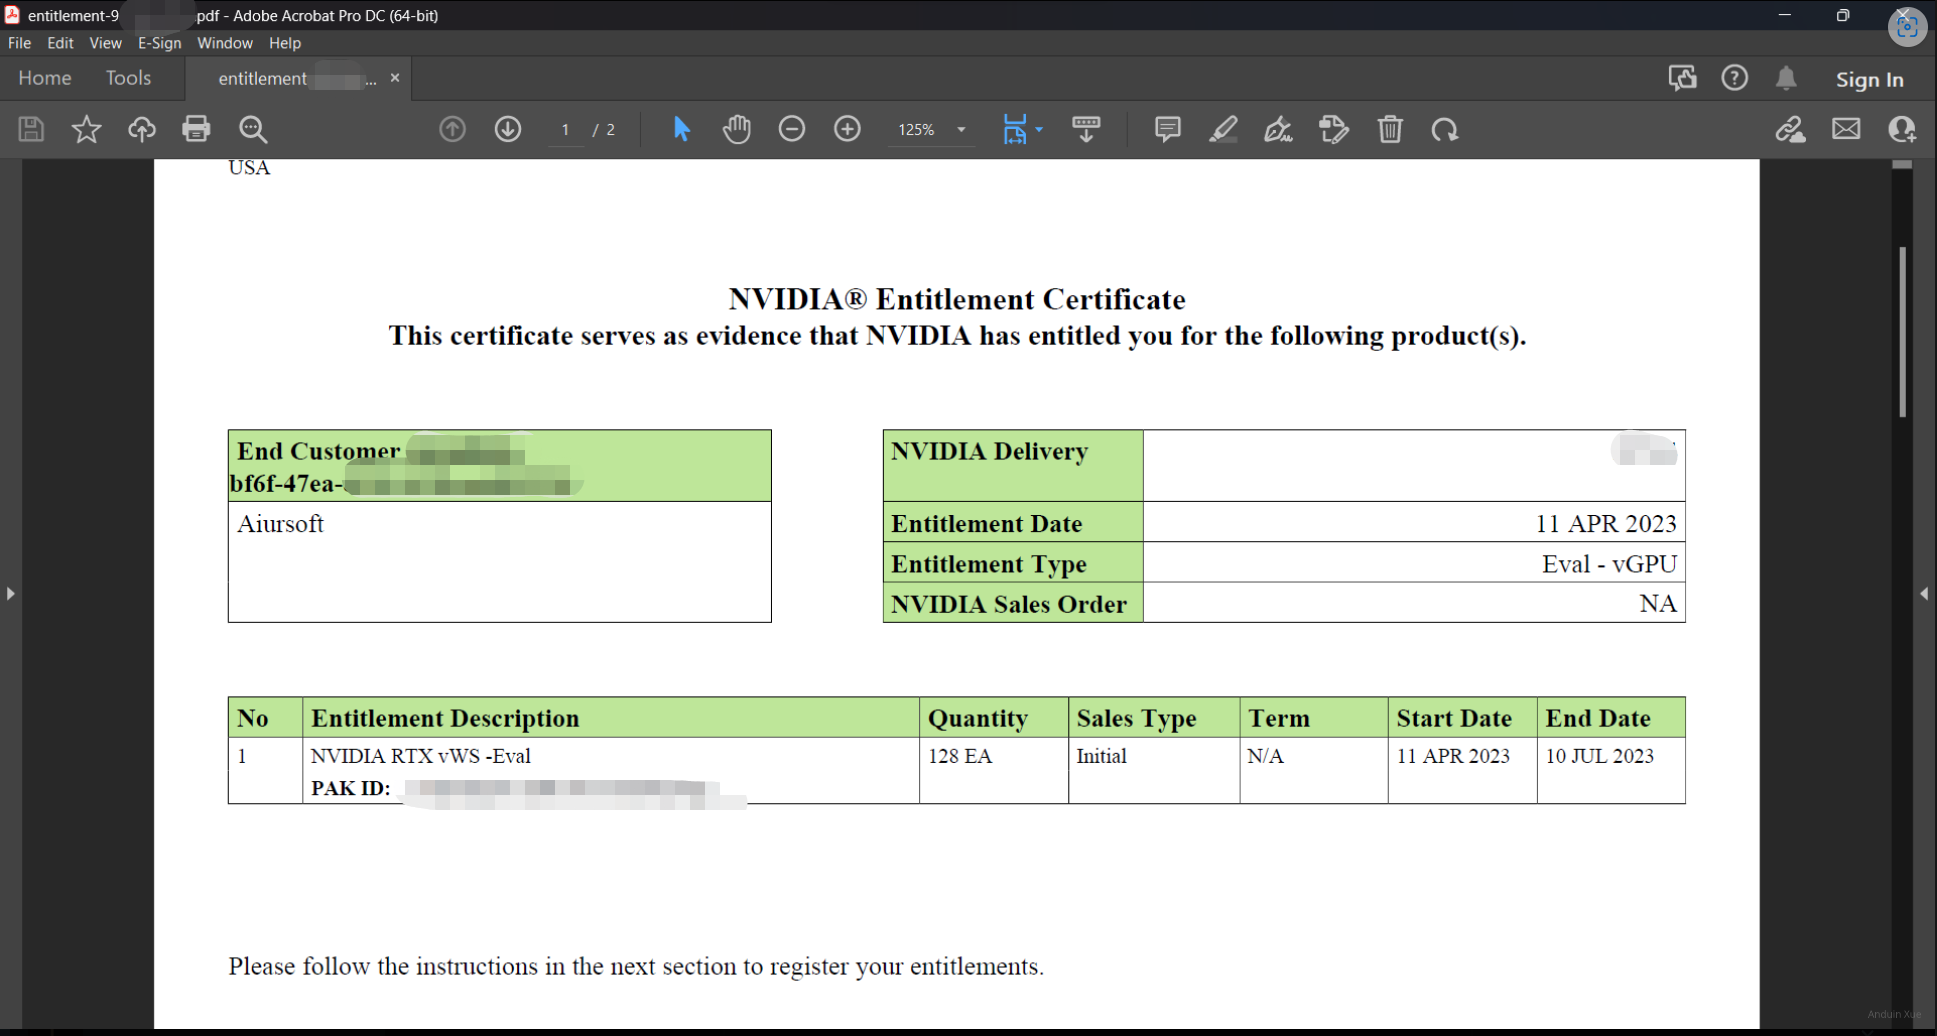1937x1036 pixels.
Task: Click the Delete trash icon
Action: 1390,129
